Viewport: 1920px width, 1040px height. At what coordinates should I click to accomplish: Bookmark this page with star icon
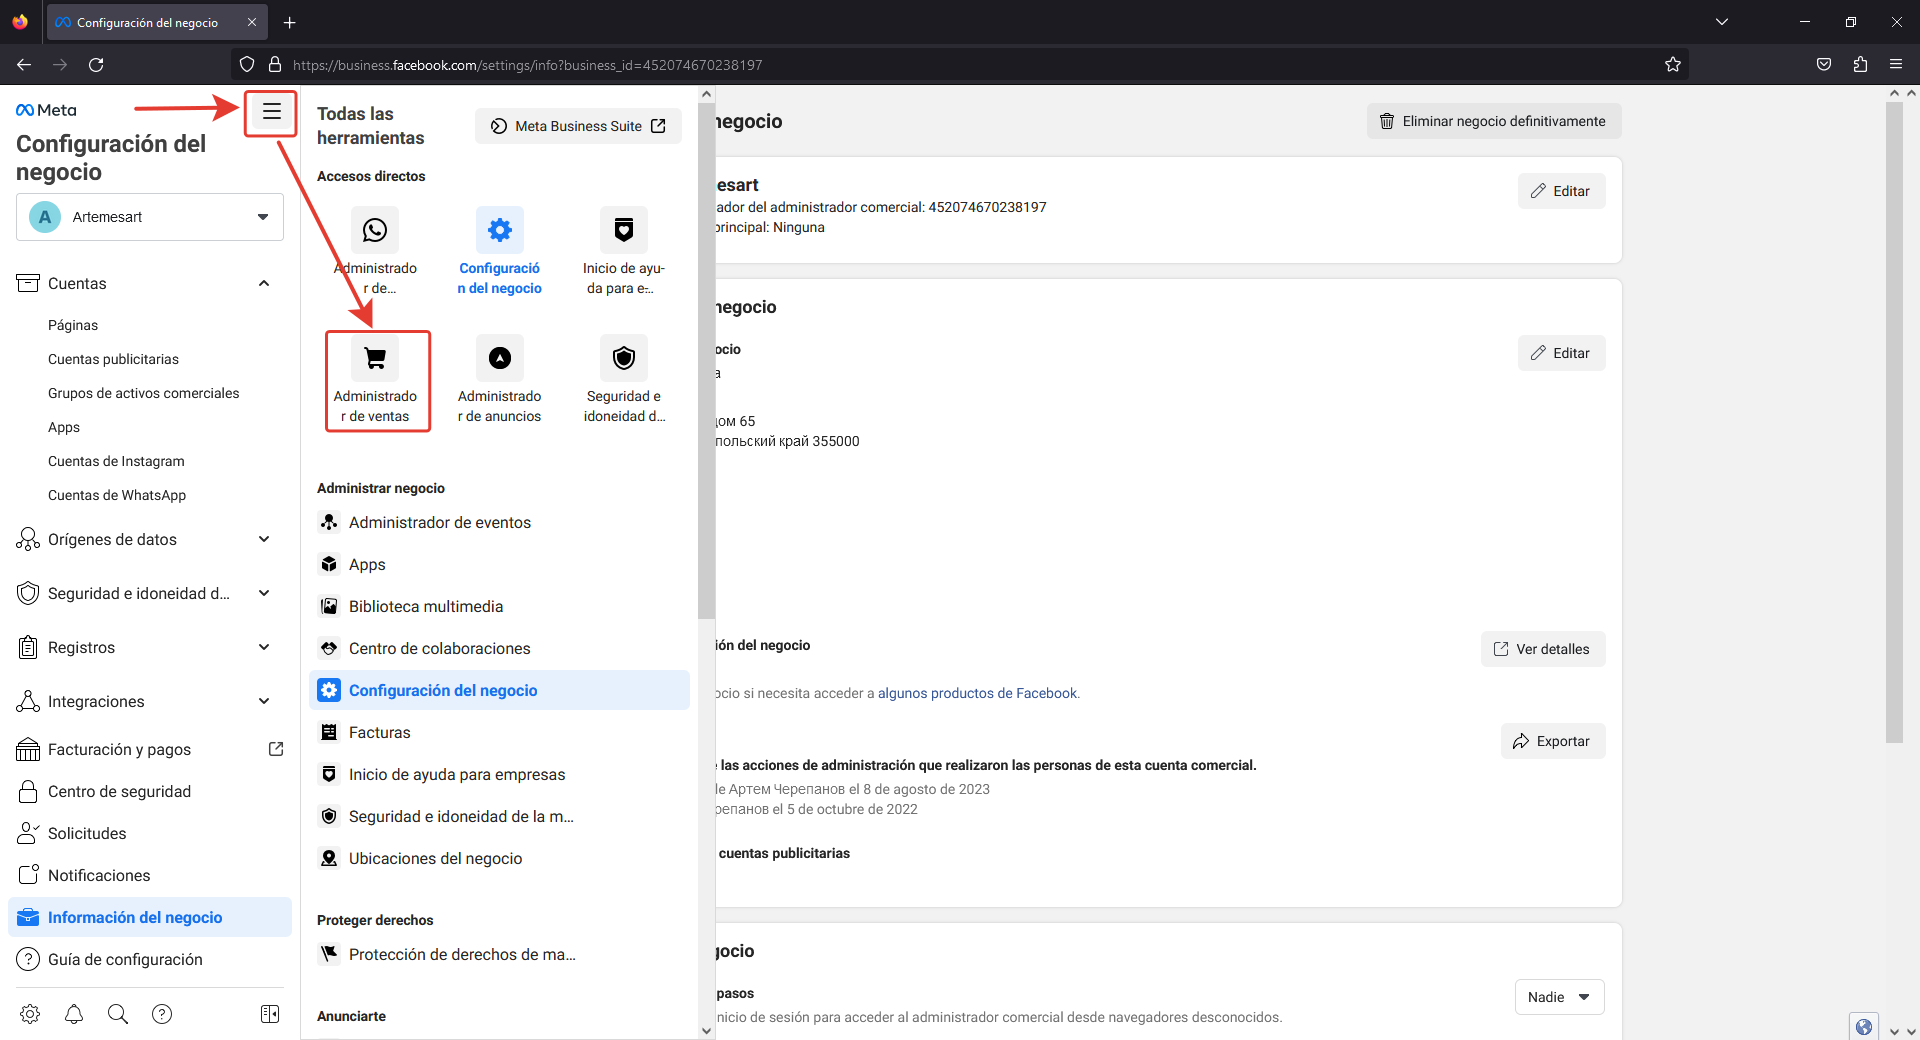pyautogui.click(x=1673, y=65)
